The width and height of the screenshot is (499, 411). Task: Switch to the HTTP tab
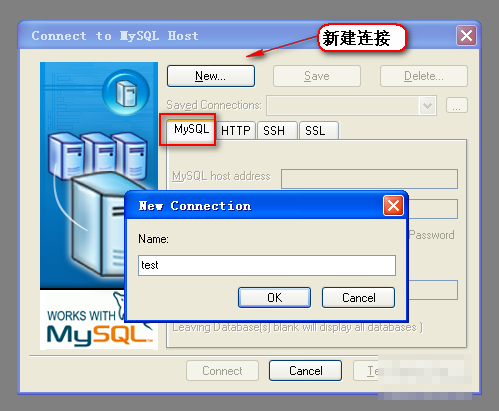pyautogui.click(x=236, y=131)
